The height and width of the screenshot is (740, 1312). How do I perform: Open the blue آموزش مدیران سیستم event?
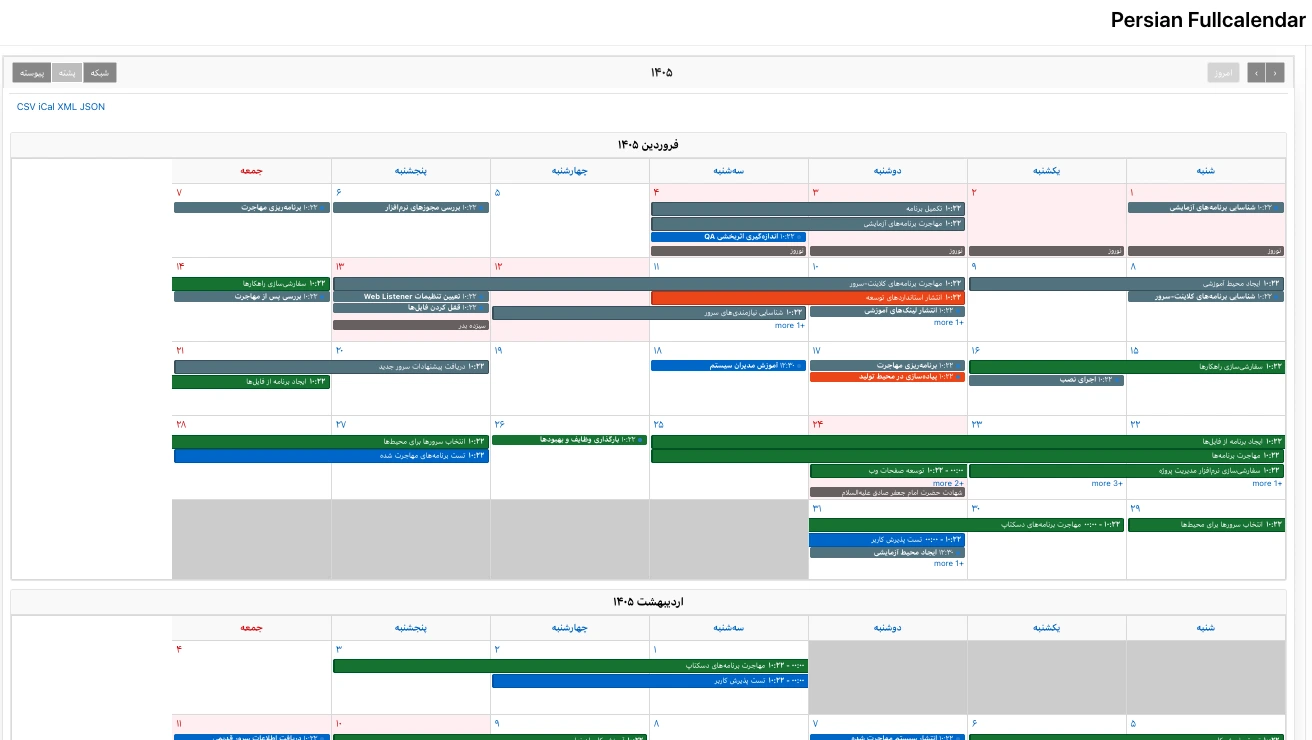(x=728, y=365)
